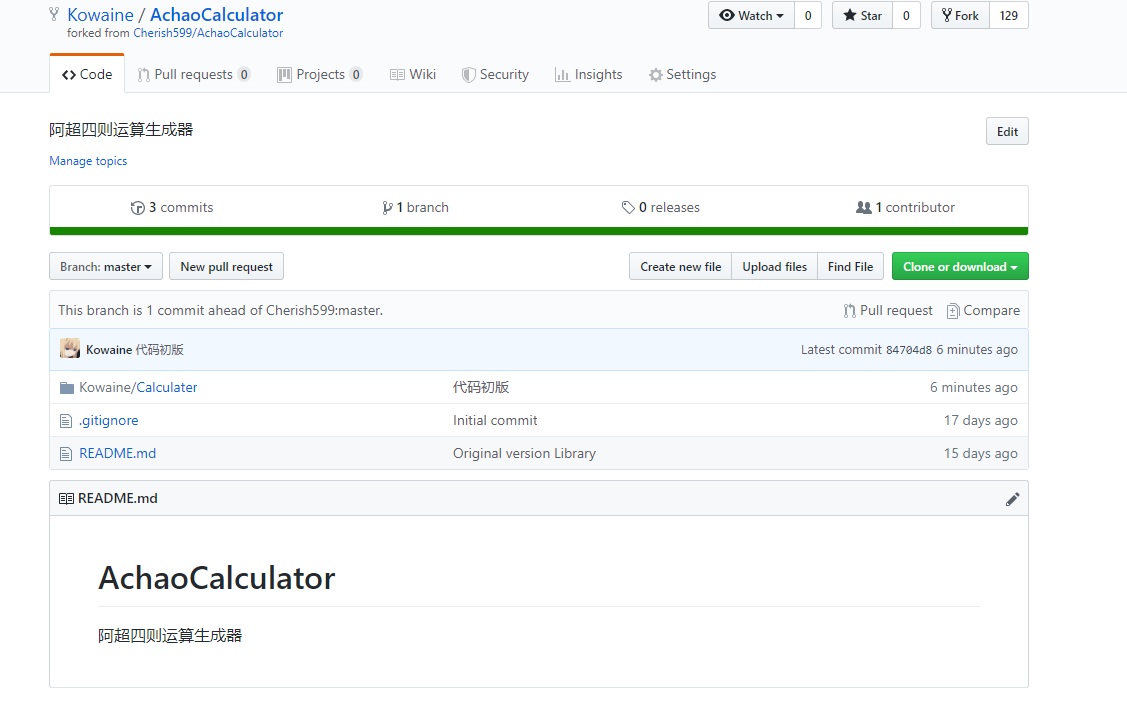Open the Projects tab
The width and height of the screenshot is (1127, 721).
click(320, 75)
